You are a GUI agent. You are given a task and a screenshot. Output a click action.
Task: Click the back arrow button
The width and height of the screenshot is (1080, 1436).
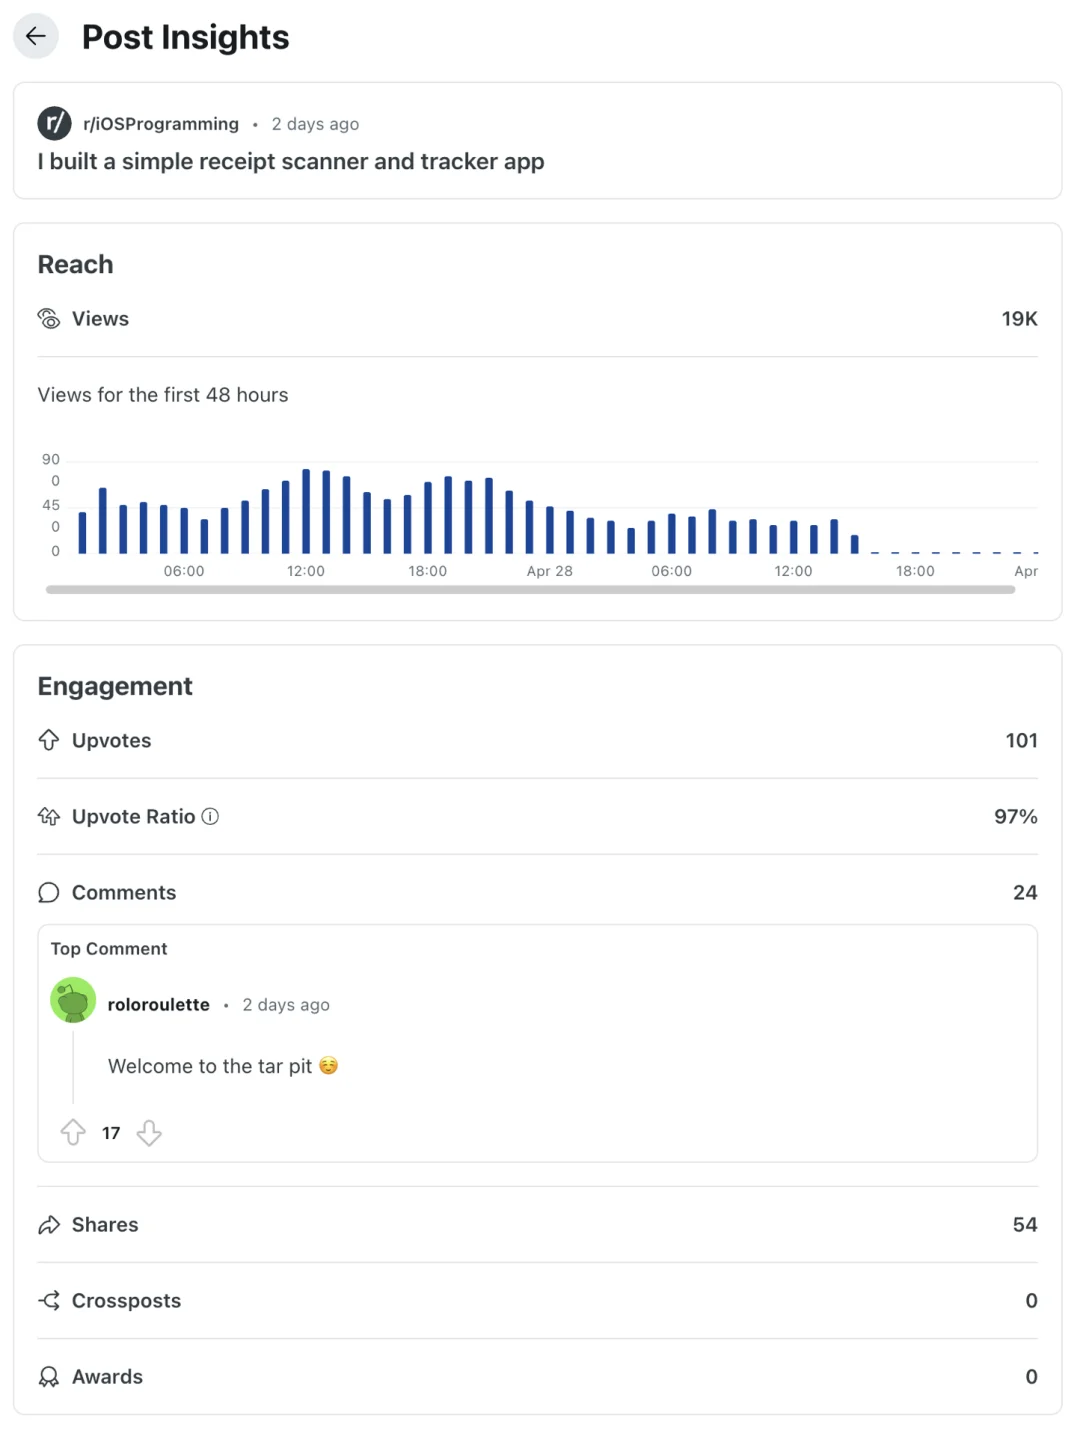coord(36,37)
